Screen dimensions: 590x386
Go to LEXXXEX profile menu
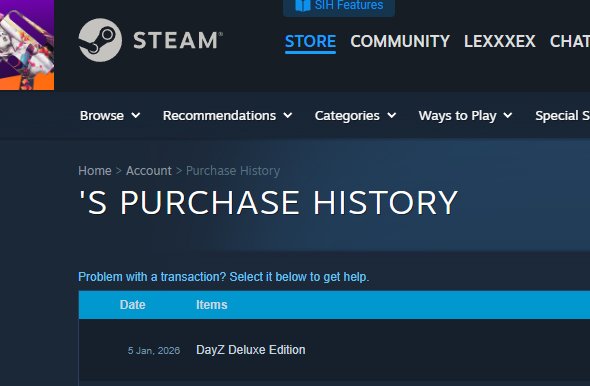[500, 41]
